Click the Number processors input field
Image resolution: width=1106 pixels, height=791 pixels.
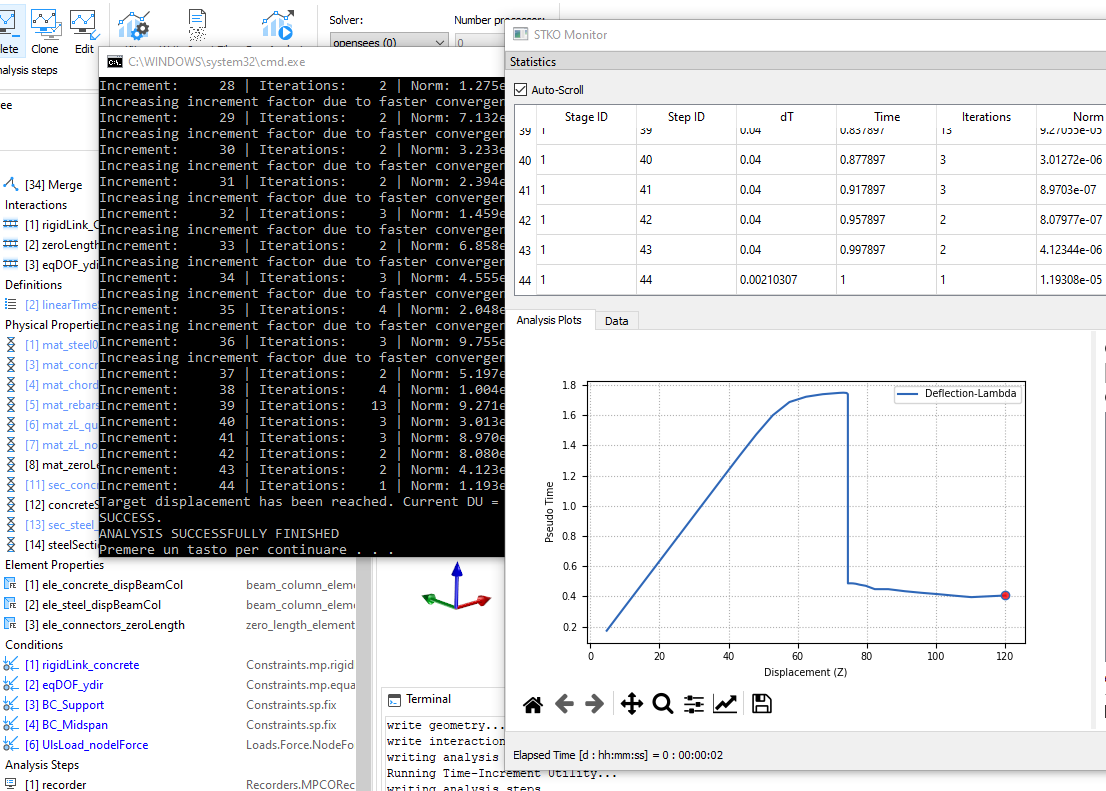(x=480, y=42)
